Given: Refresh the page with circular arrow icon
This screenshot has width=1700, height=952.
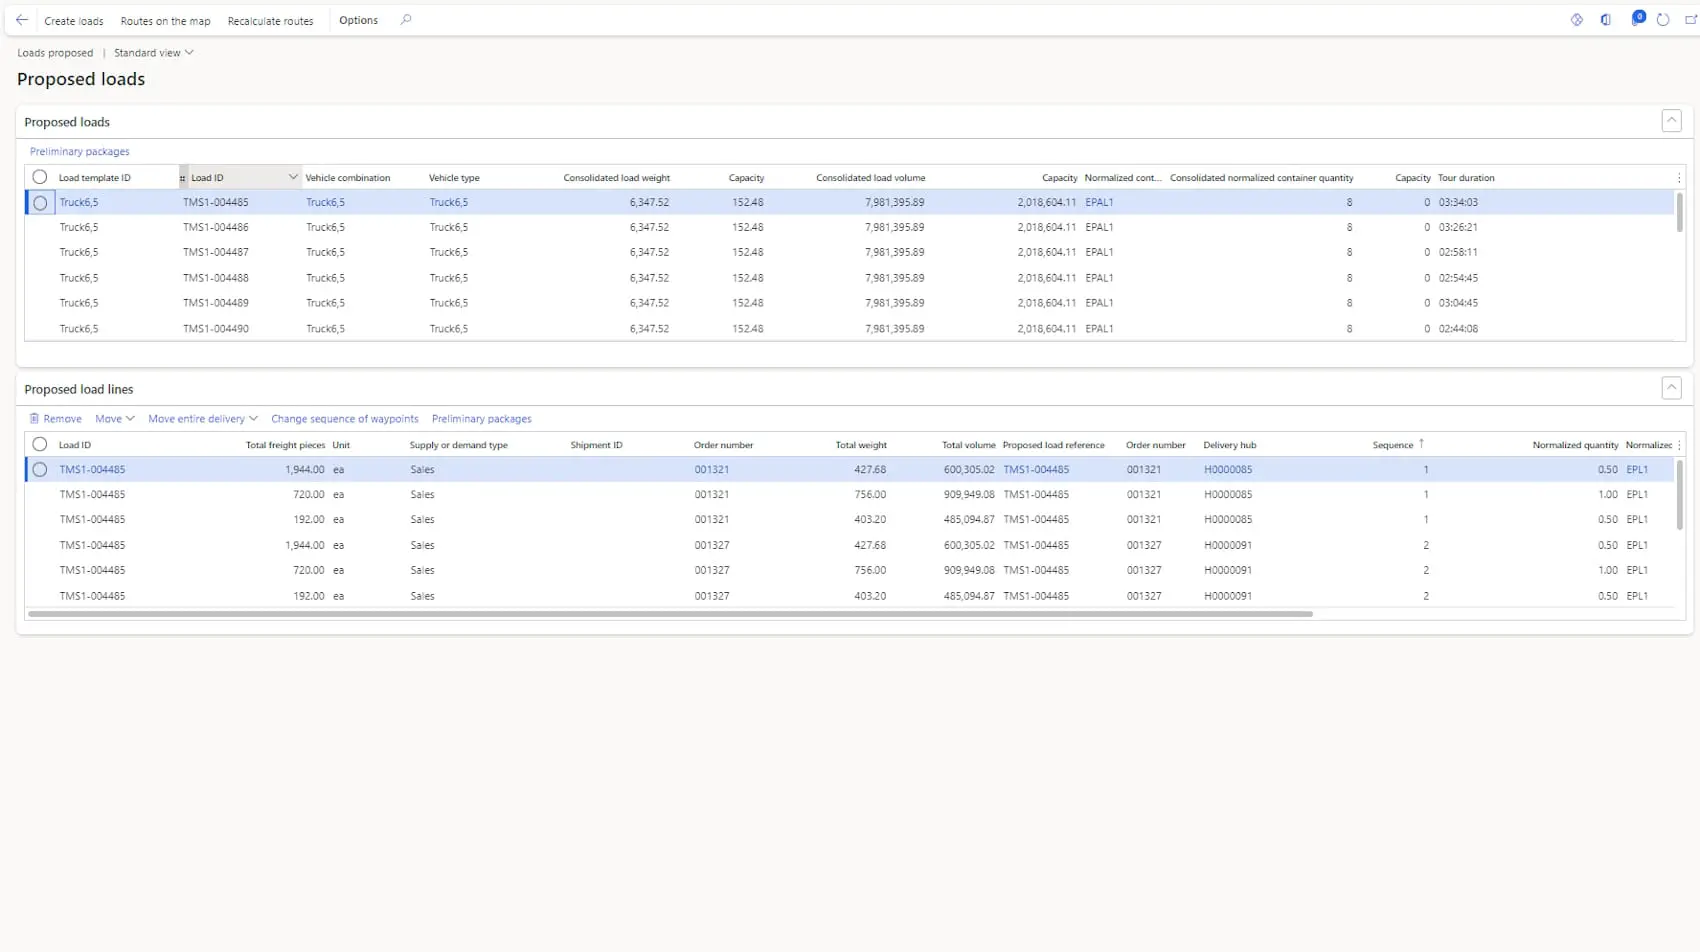Looking at the screenshot, I should pyautogui.click(x=1663, y=20).
